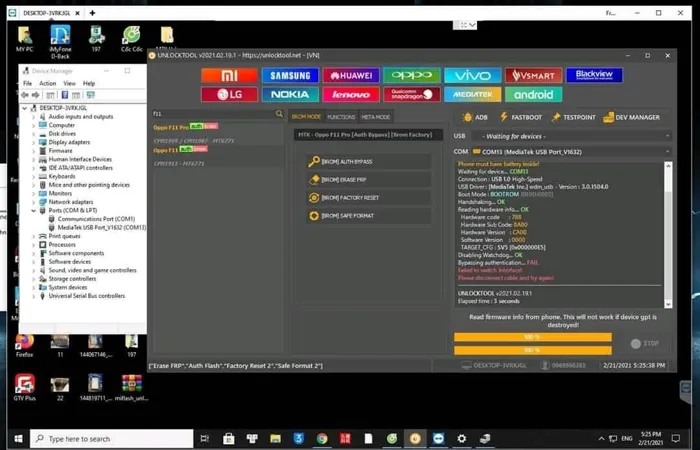Click Device Manager forward arrow toolbar icon
The image size is (700, 450).
(36, 95)
